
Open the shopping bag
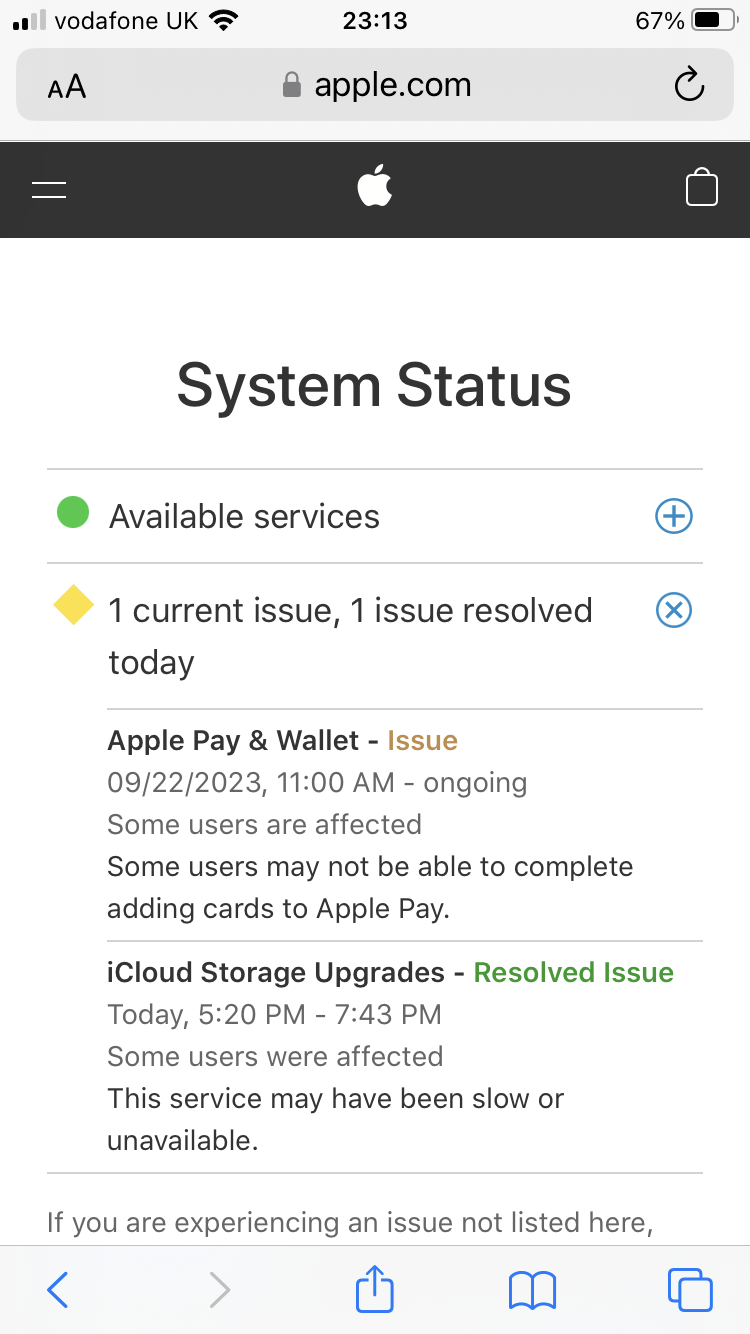(x=702, y=187)
